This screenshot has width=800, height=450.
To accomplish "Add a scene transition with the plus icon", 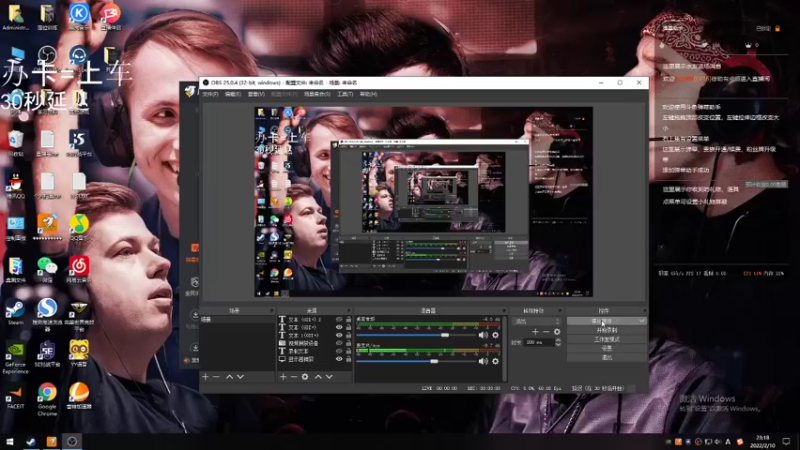I will pyautogui.click(x=535, y=332).
